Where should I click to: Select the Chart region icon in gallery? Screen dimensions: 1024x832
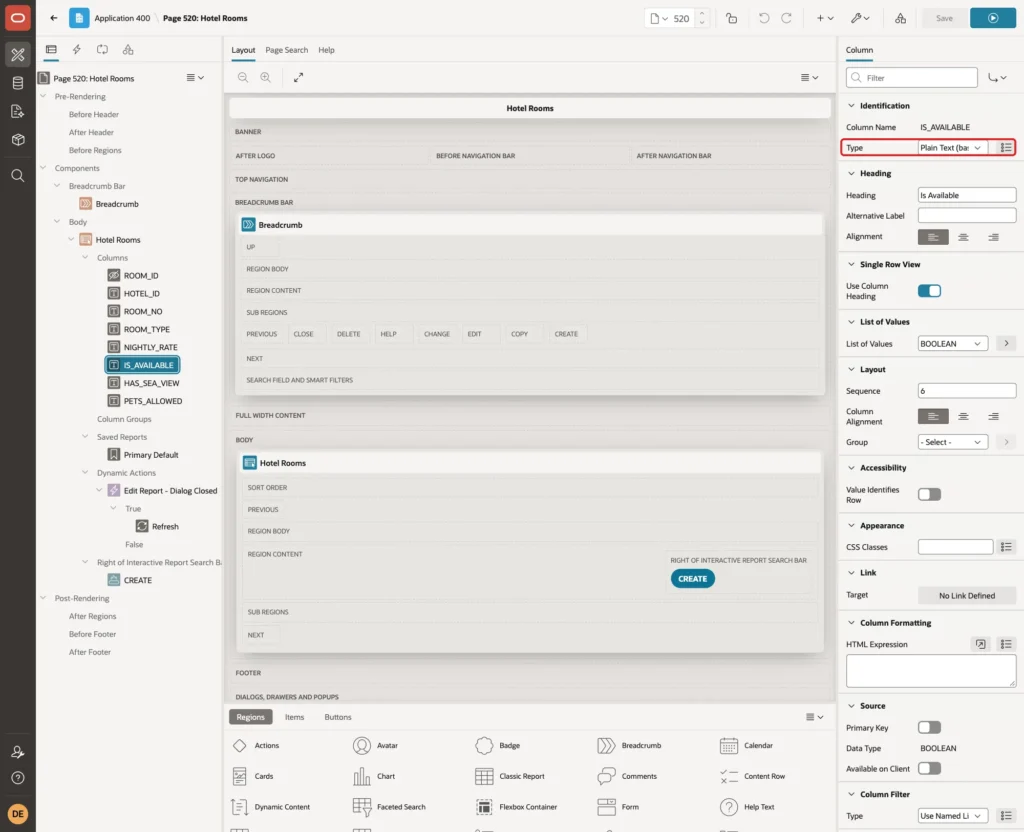[362, 776]
